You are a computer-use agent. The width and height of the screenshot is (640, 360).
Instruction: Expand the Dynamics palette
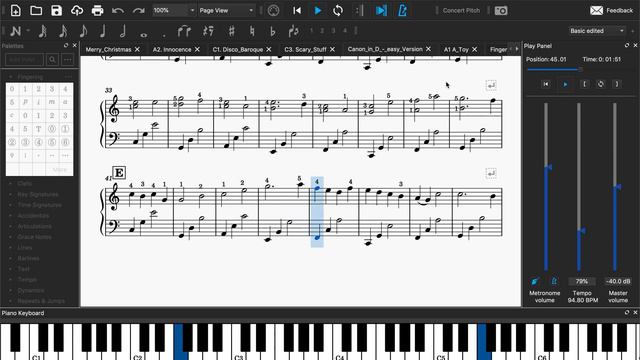[11, 290]
